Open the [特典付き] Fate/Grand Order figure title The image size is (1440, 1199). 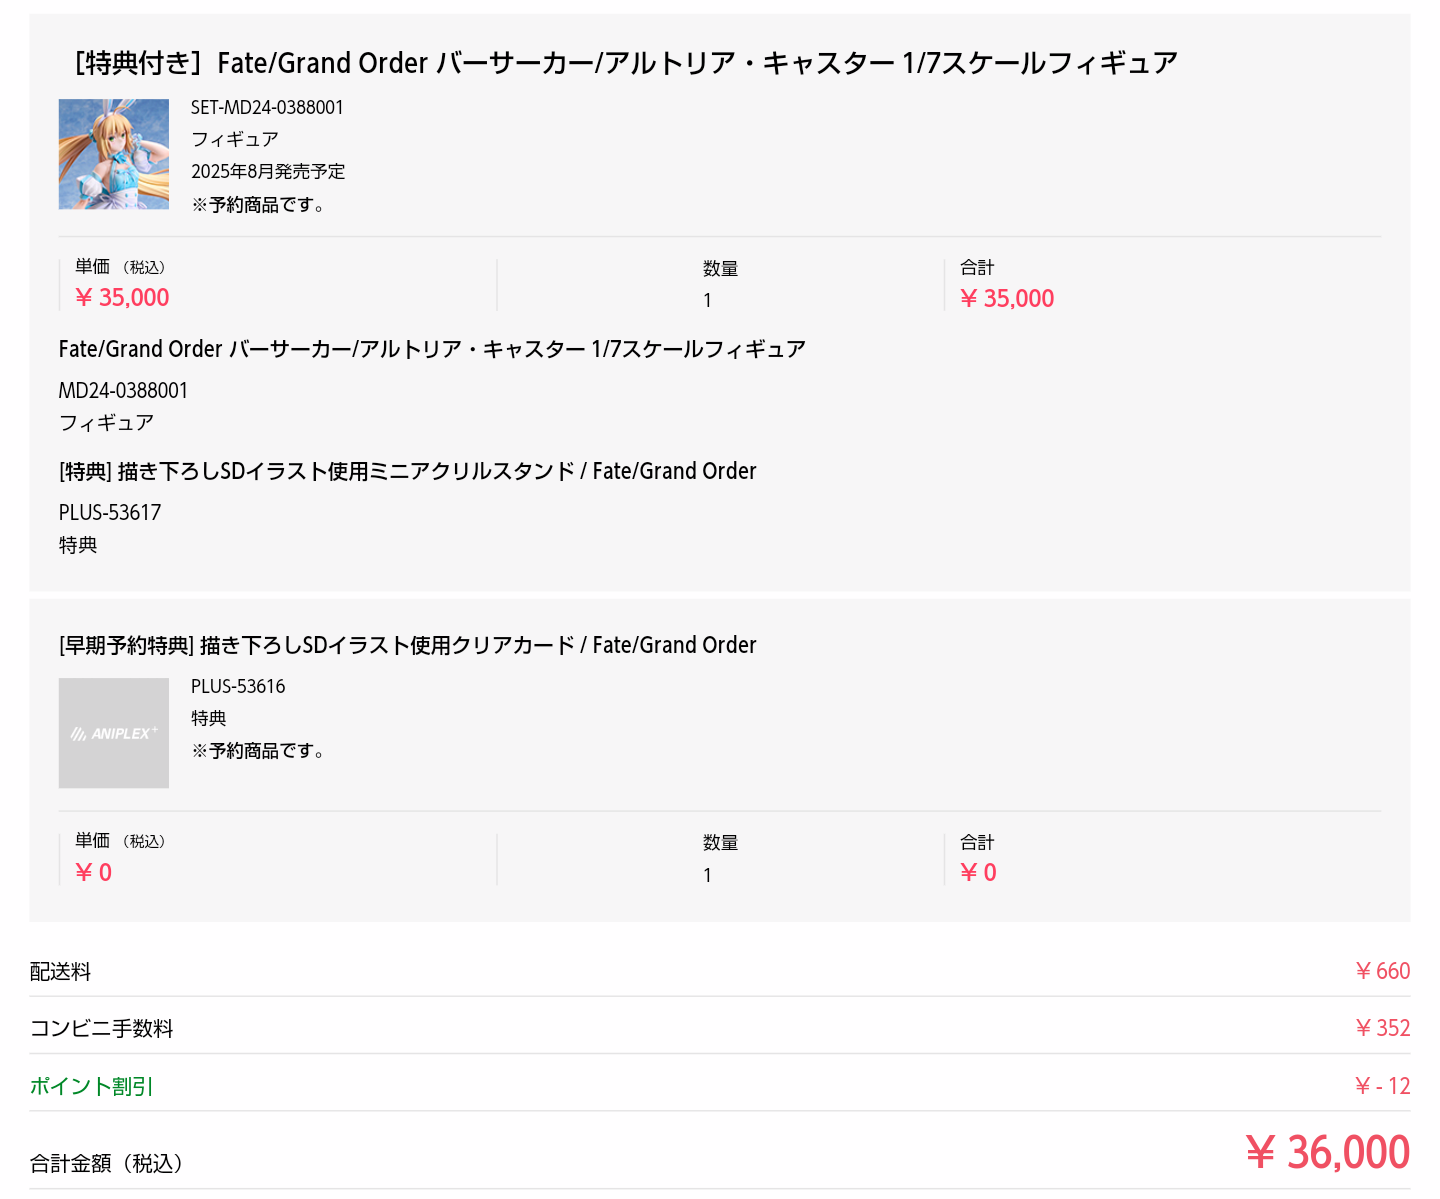[x=626, y=63]
